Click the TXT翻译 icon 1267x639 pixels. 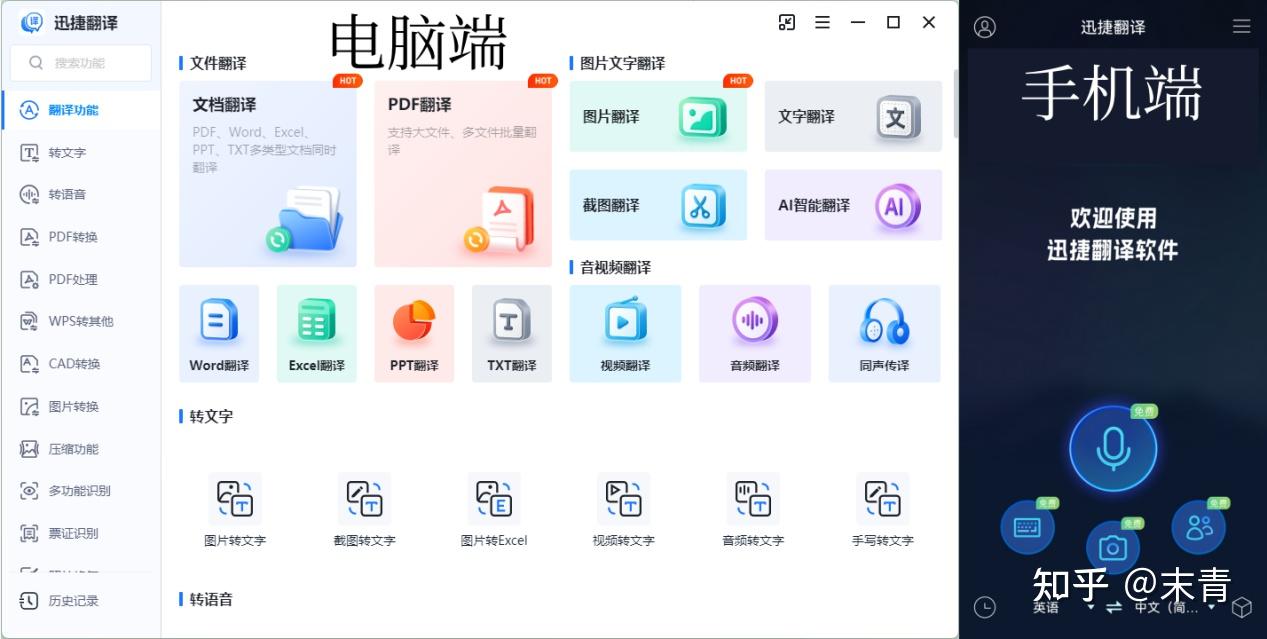[512, 334]
